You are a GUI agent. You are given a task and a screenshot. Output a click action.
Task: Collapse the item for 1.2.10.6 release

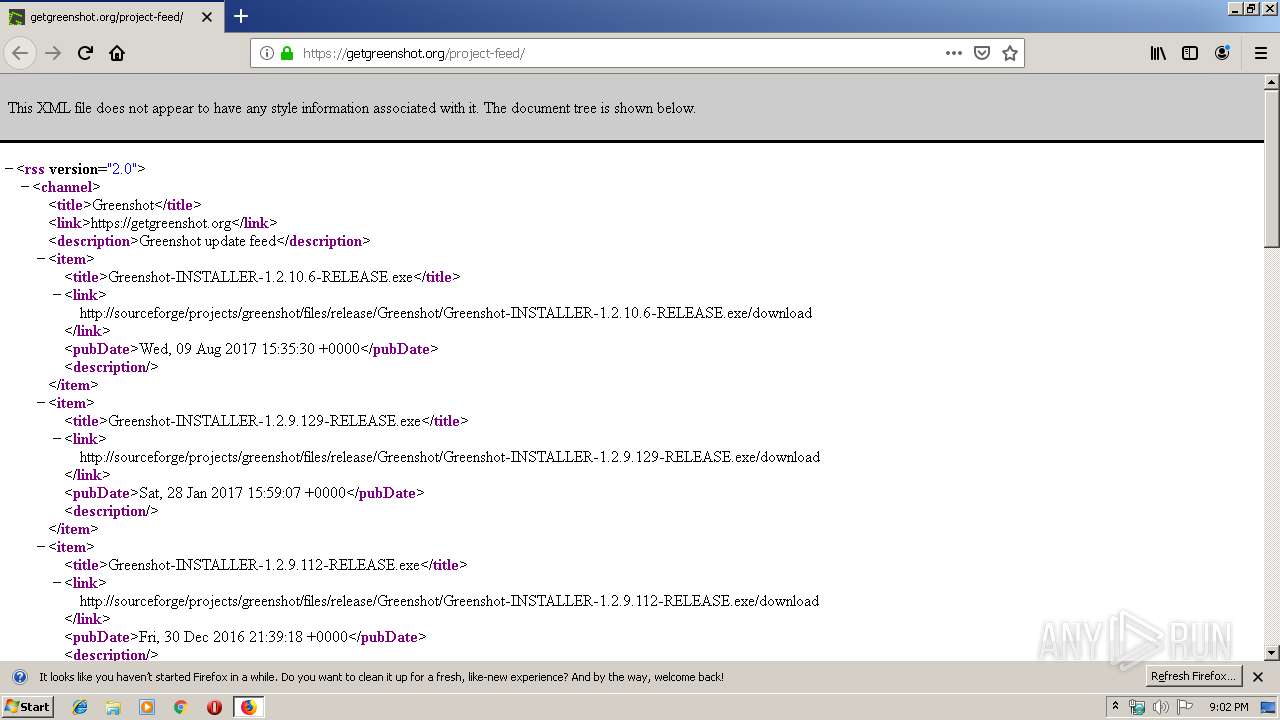coord(41,259)
